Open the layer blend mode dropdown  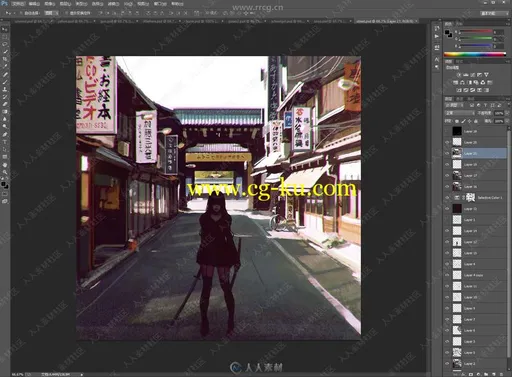pos(459,113)
